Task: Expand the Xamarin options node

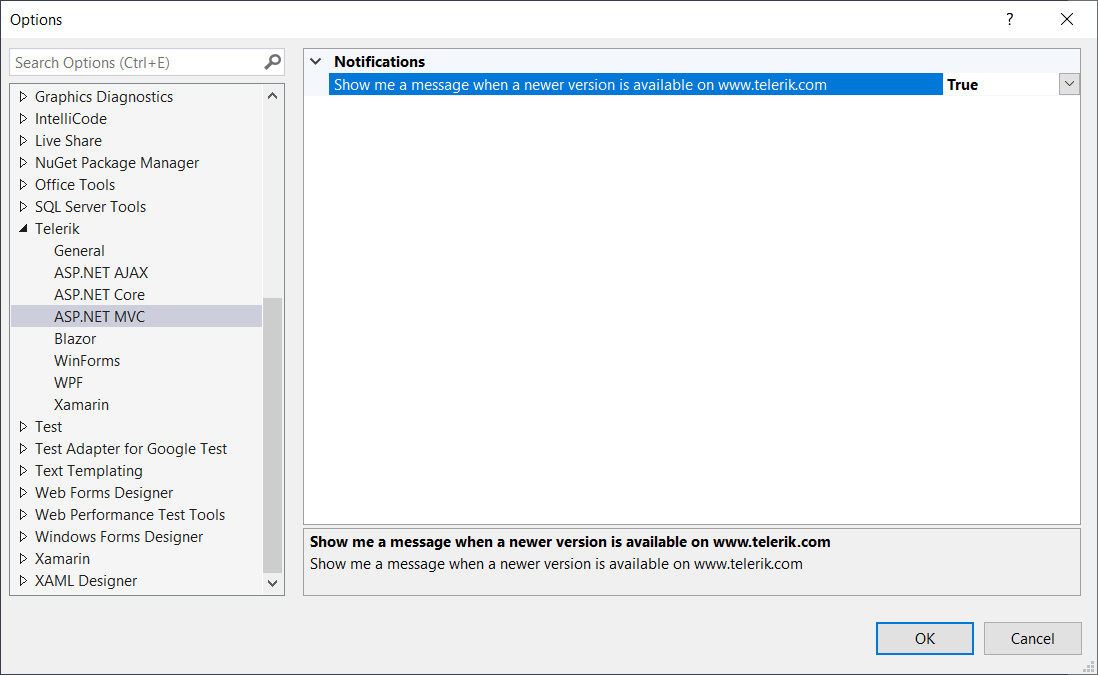Action: tap(23, 558)
